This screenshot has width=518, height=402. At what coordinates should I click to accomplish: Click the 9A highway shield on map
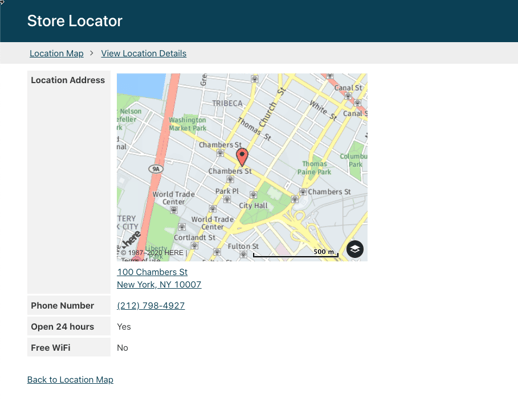coord(156,169)
